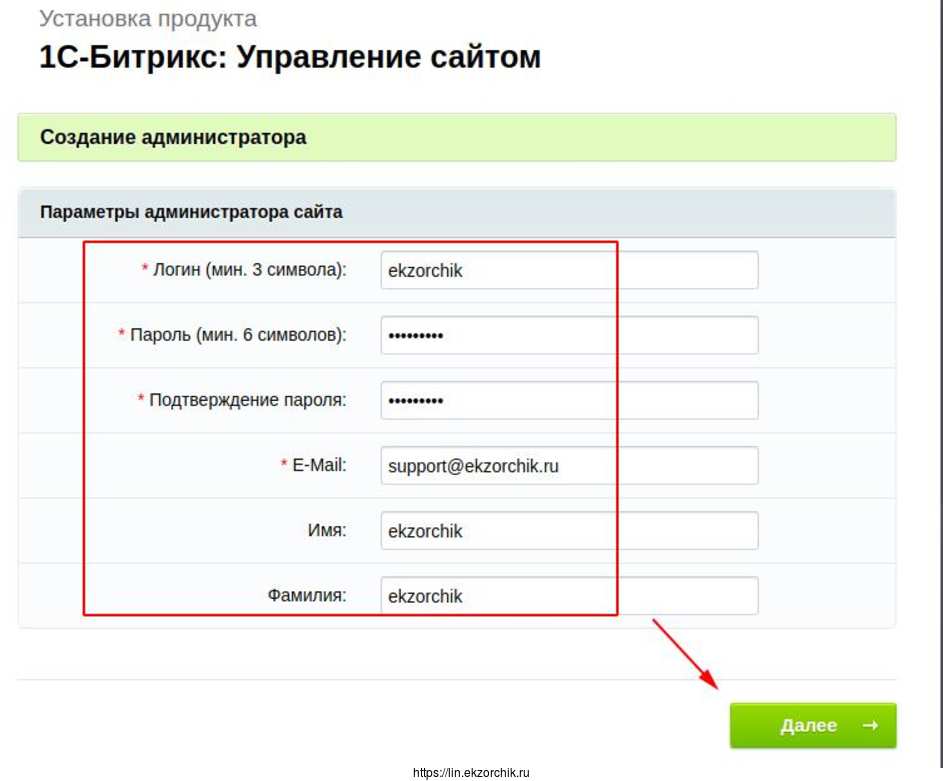
Task: Select the Подтверждение пароля label text
Action: [x=247, y=400]
